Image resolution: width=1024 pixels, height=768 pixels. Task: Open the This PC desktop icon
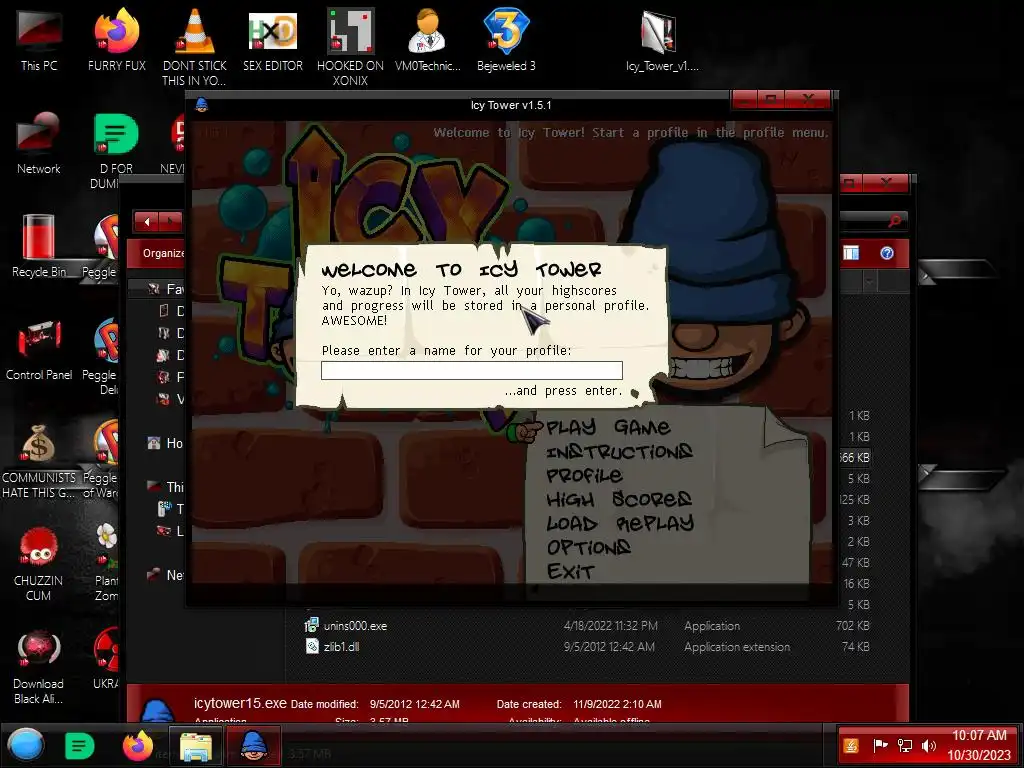[x=39, y=40]
